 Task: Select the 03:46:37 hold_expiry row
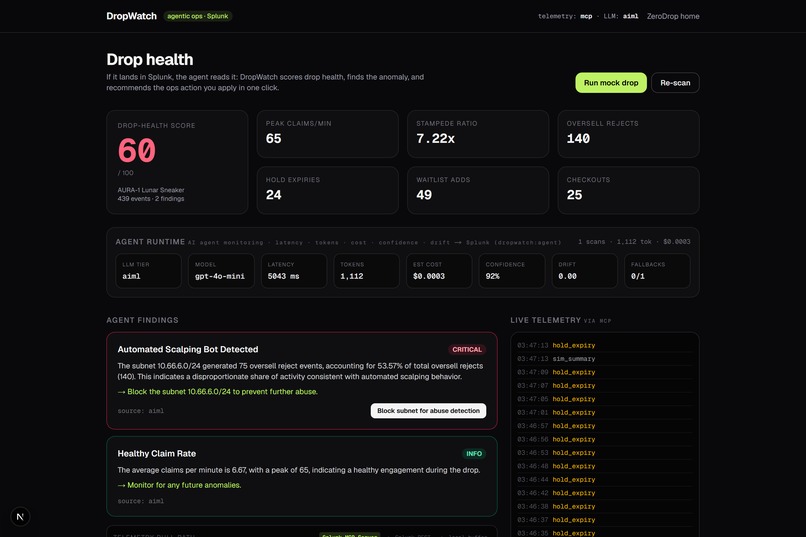604,520
